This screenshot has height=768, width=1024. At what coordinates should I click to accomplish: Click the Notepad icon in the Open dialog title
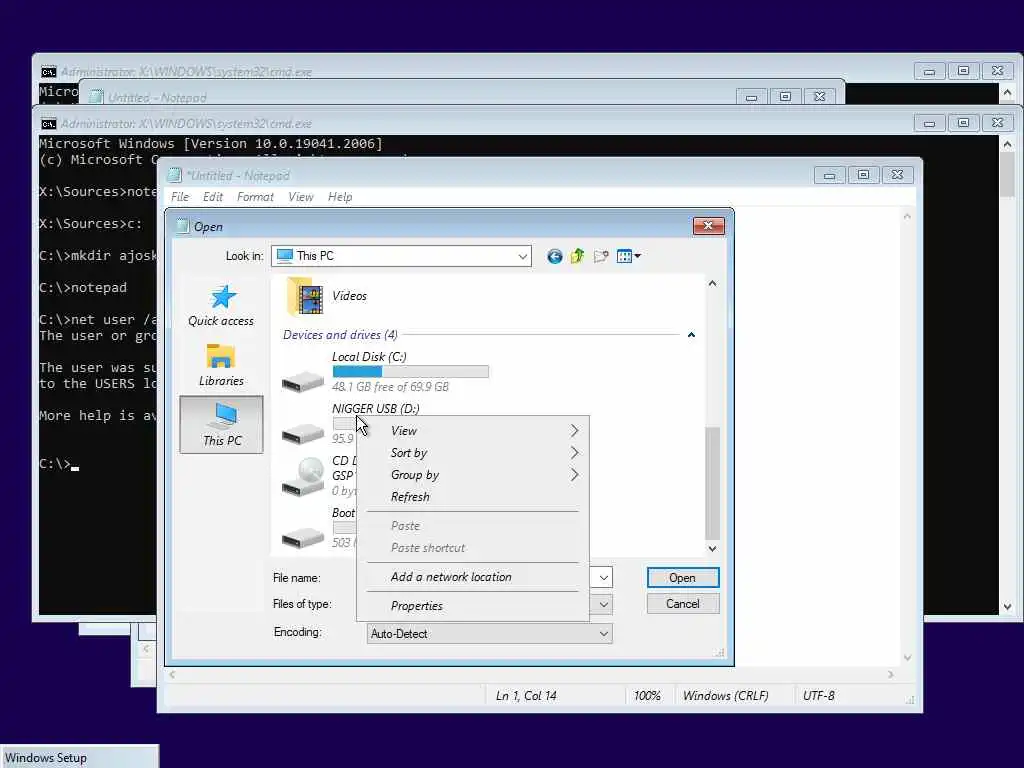(182, 226)
